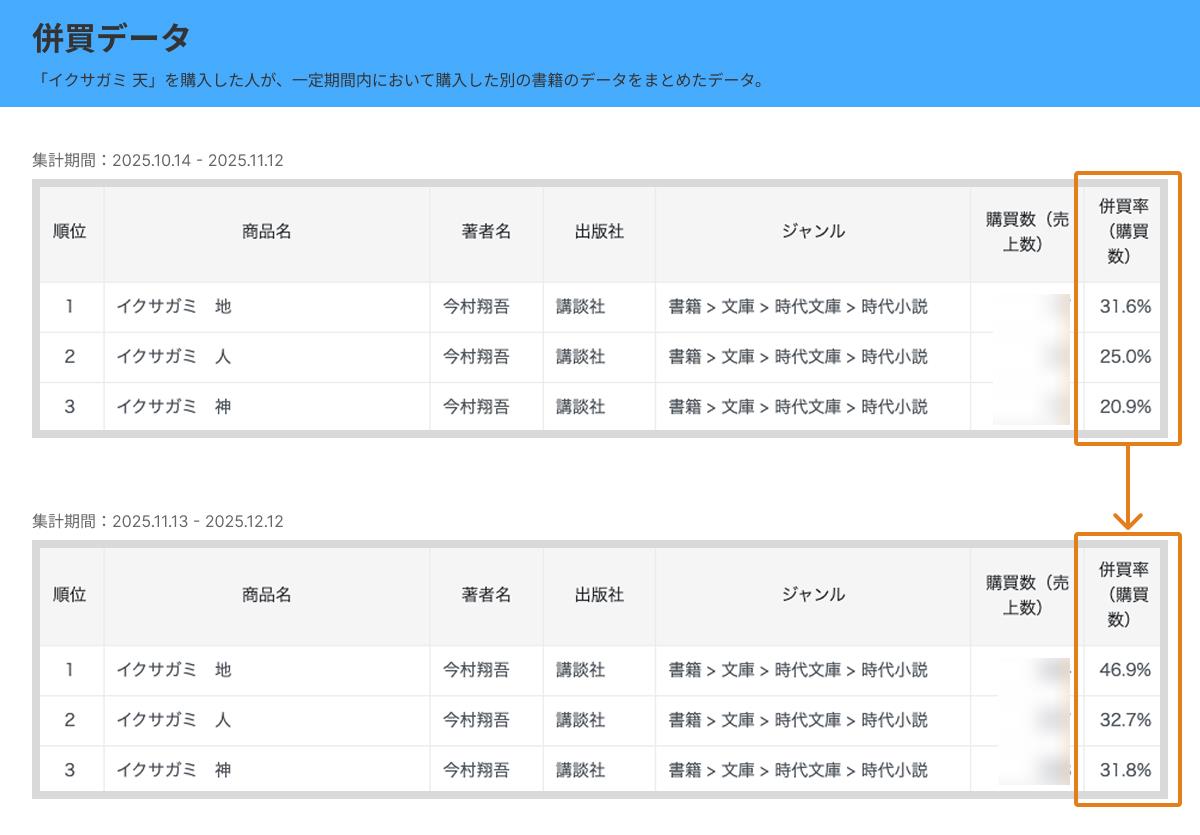This screenshot has height=835, width=1200.
Task: Click 出版社 header in the lower table
Action: pos(599,595)
